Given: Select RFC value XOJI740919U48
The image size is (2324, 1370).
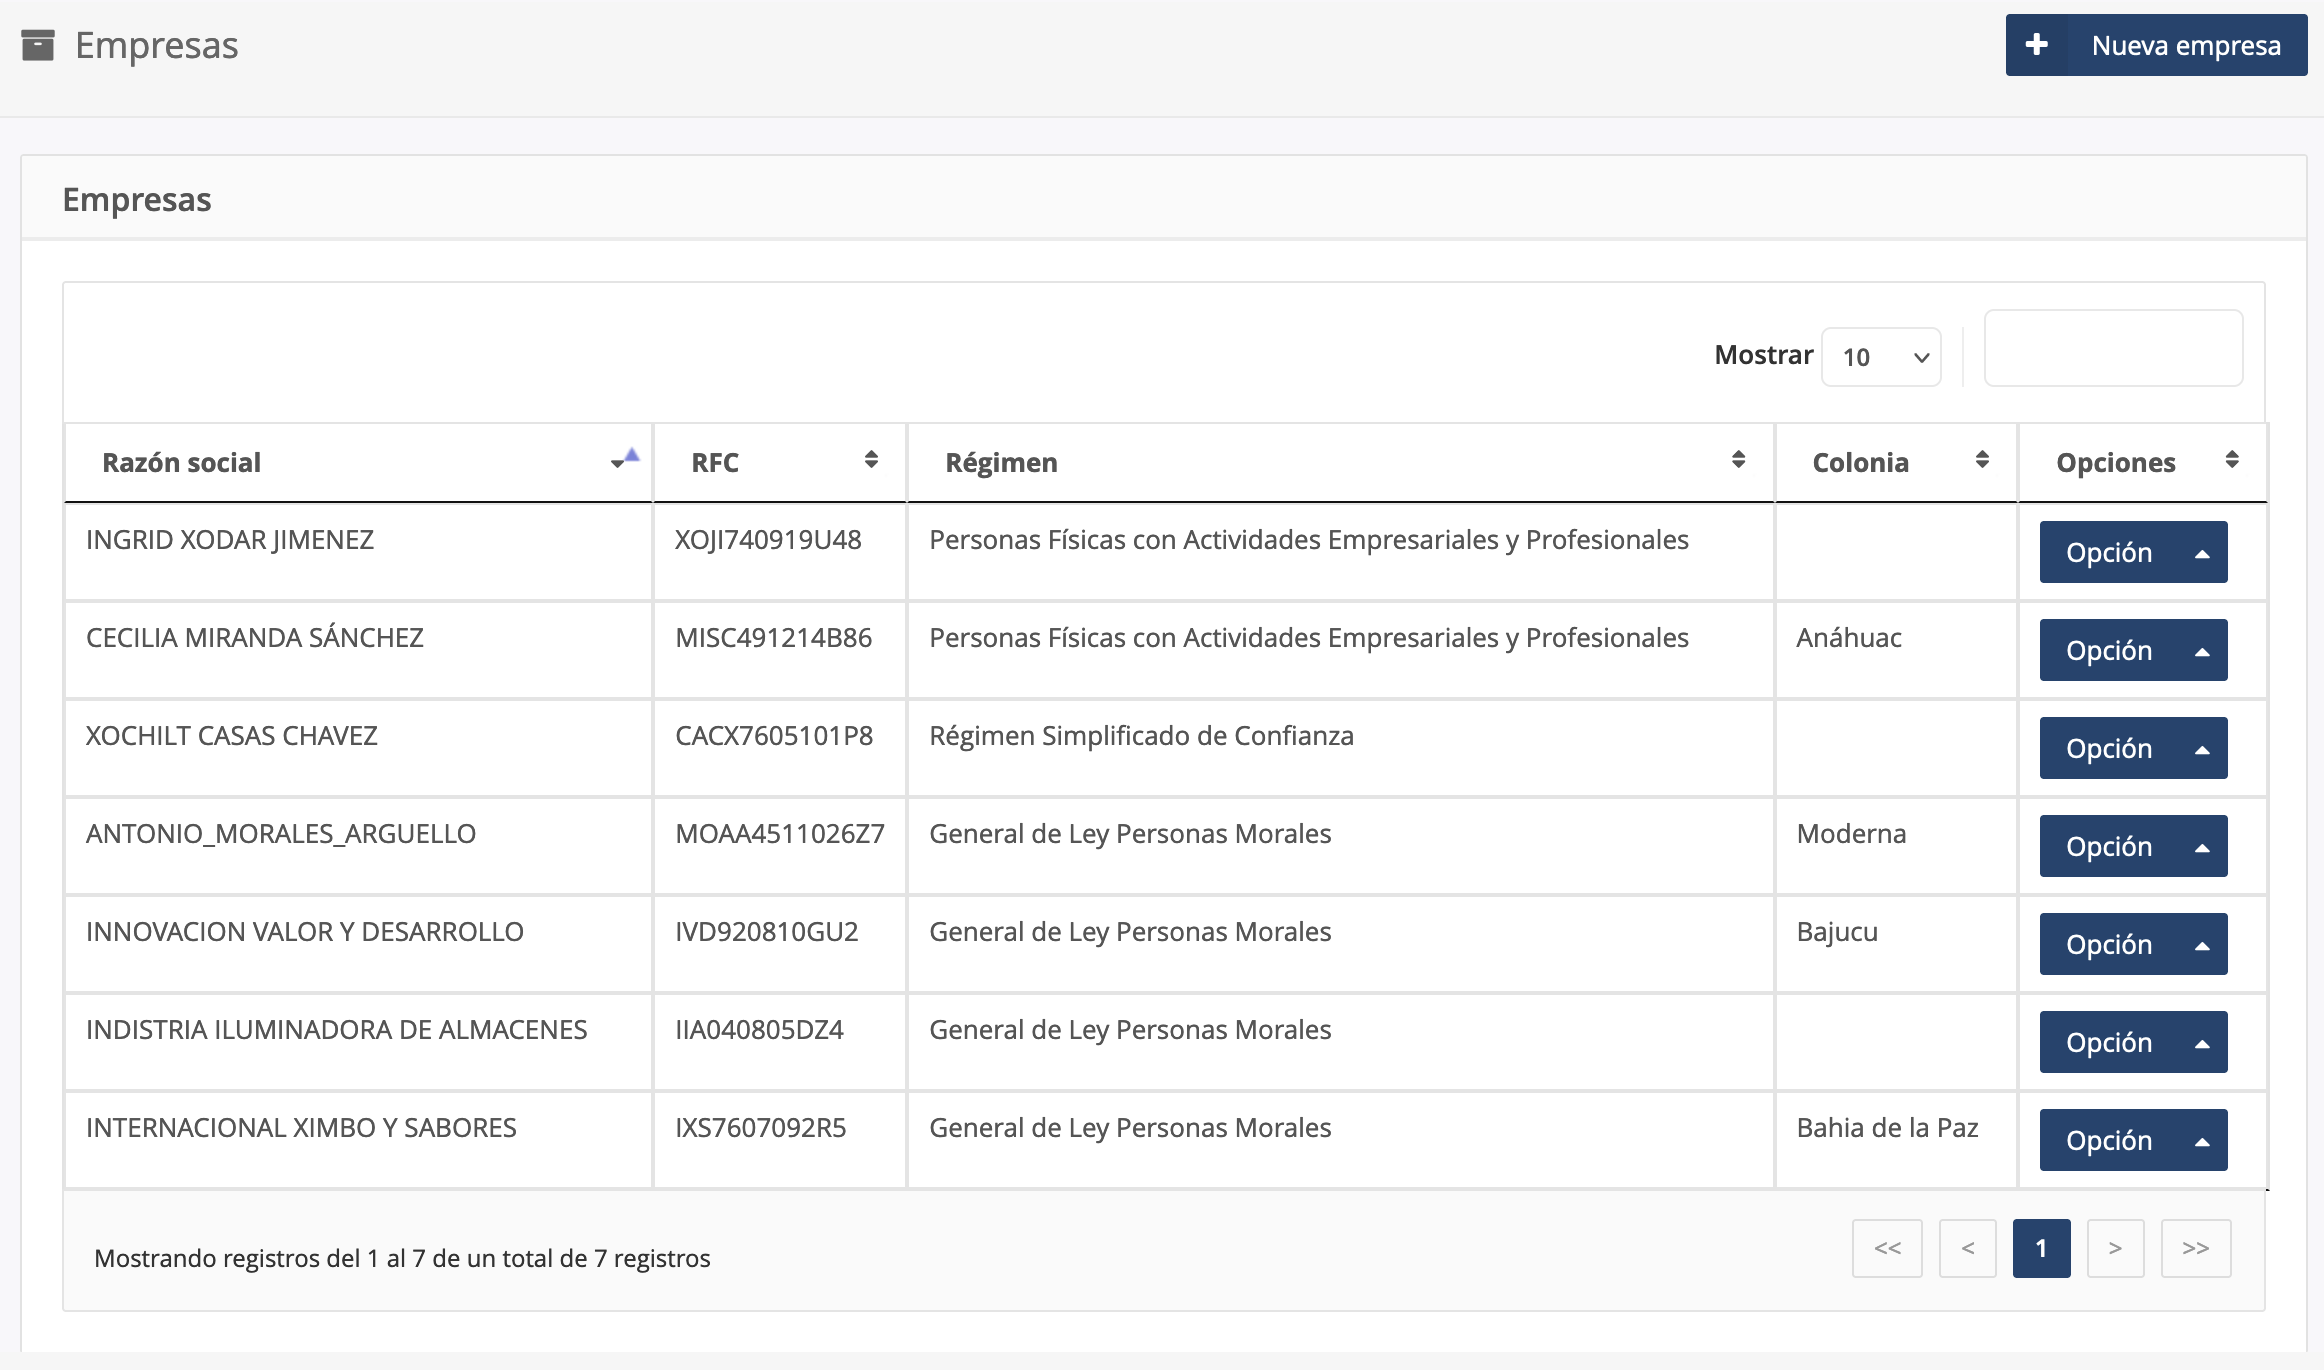Looking at the screenshot, I should click(768, 540).
